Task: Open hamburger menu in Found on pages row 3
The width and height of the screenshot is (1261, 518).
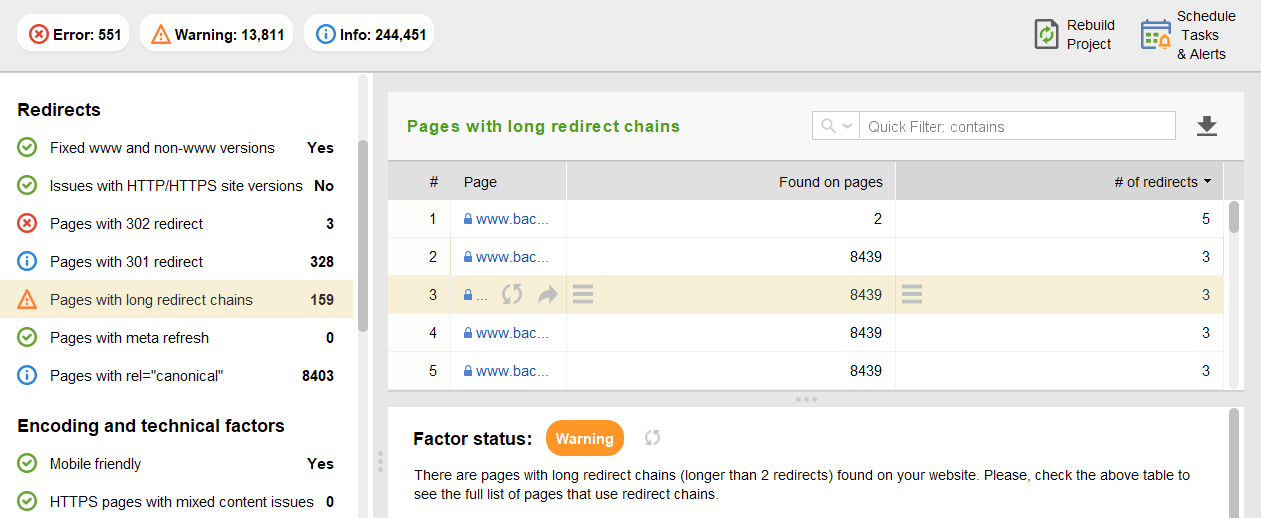Action: (x=583, y=294)
